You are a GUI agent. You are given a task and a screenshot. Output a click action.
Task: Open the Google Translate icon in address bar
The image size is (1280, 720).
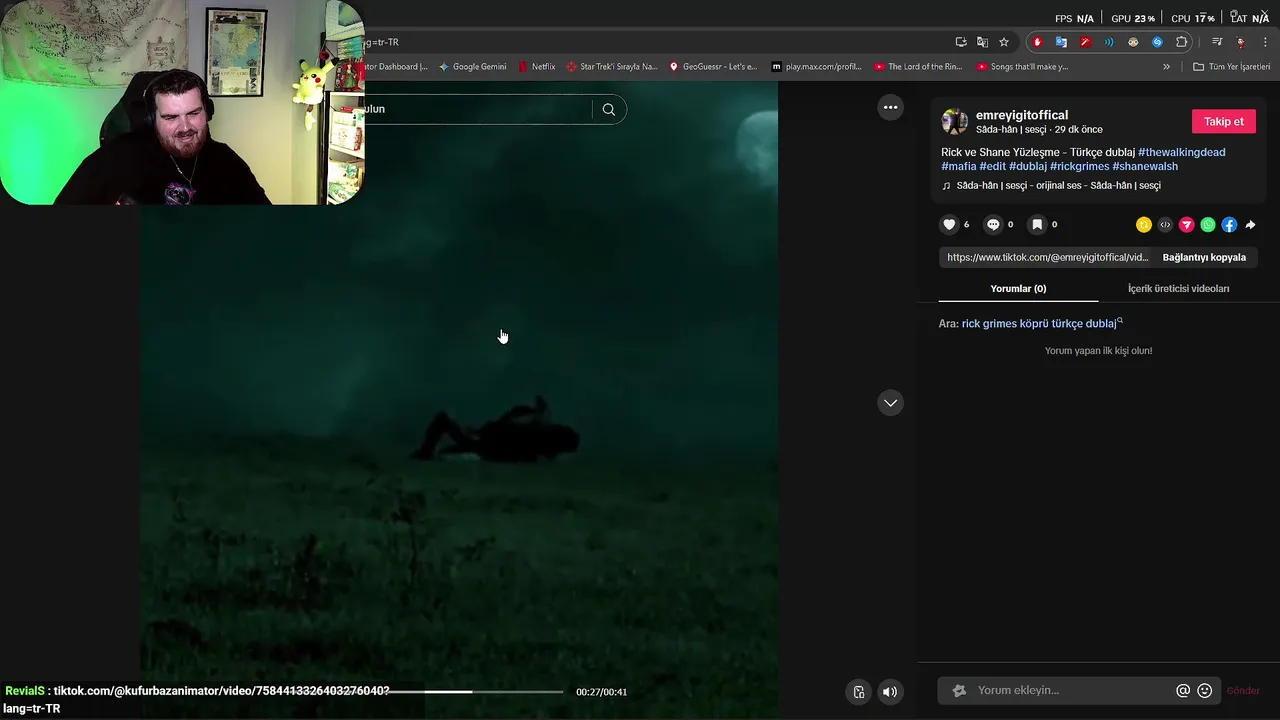[982, 42]
